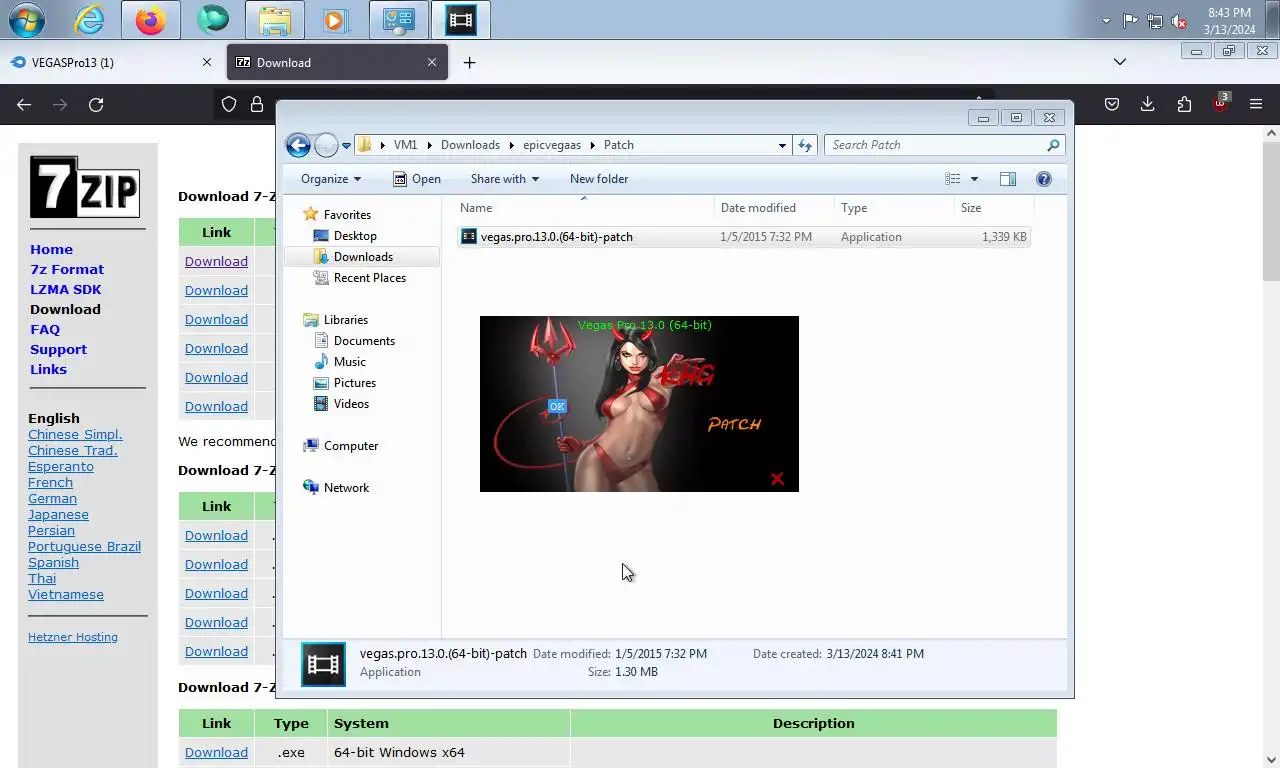
Task: Open the address bar history dropdown
Action: [782, 145]
